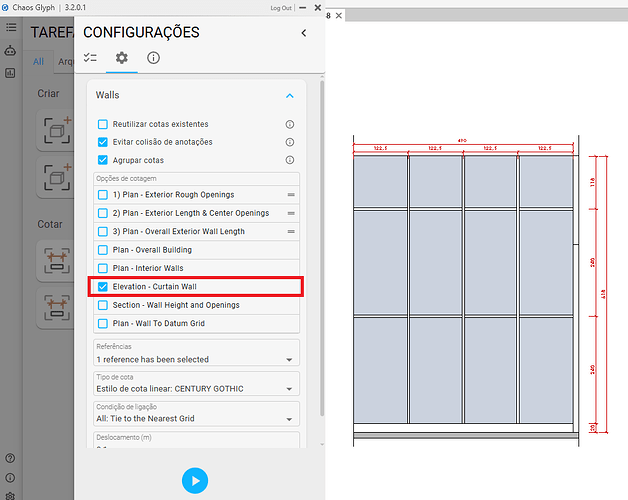Open the checklist tab icon in Configurações
Viewport: 628px width, 500px height.
coord(90,58)
